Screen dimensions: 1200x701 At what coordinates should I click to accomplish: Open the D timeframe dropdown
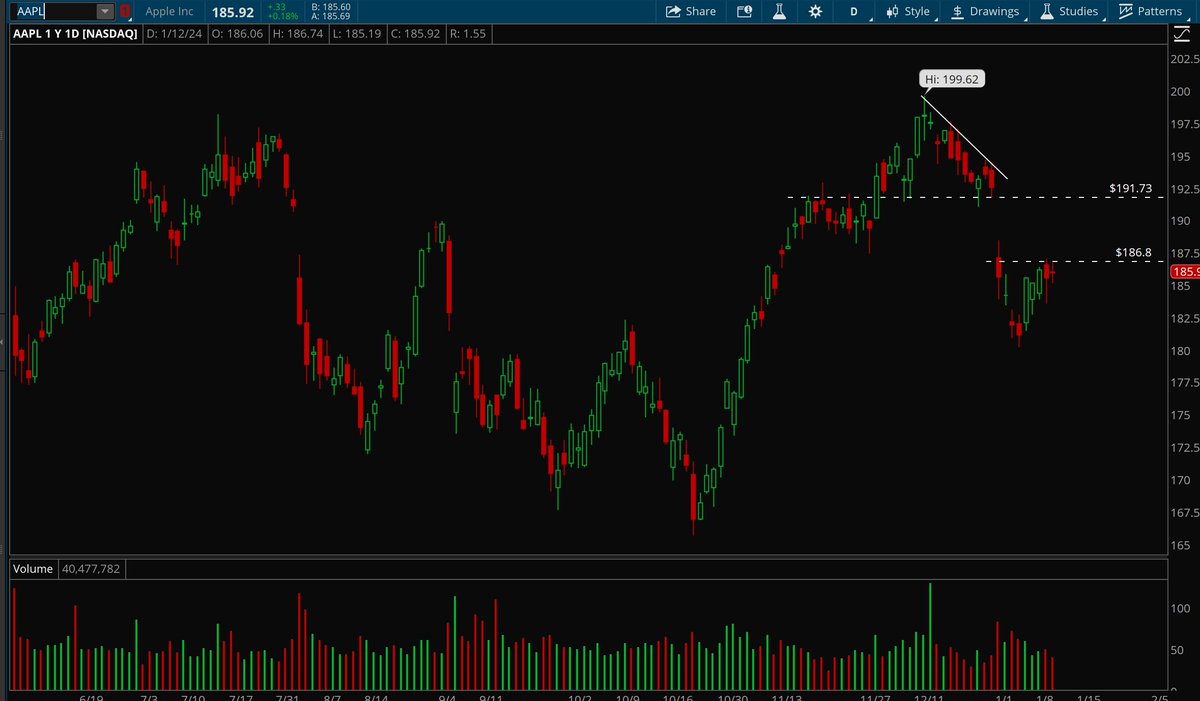(x=856, y=12)
